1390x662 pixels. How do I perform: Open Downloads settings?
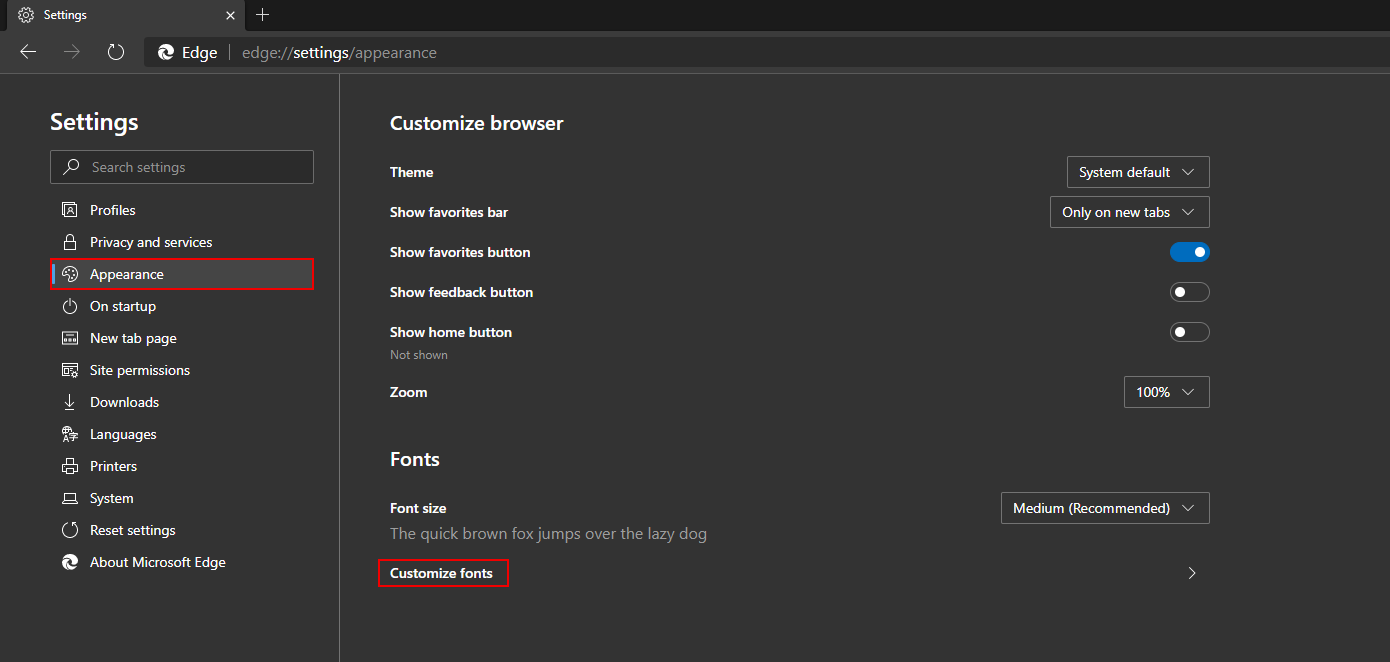[x=182, y=402]
